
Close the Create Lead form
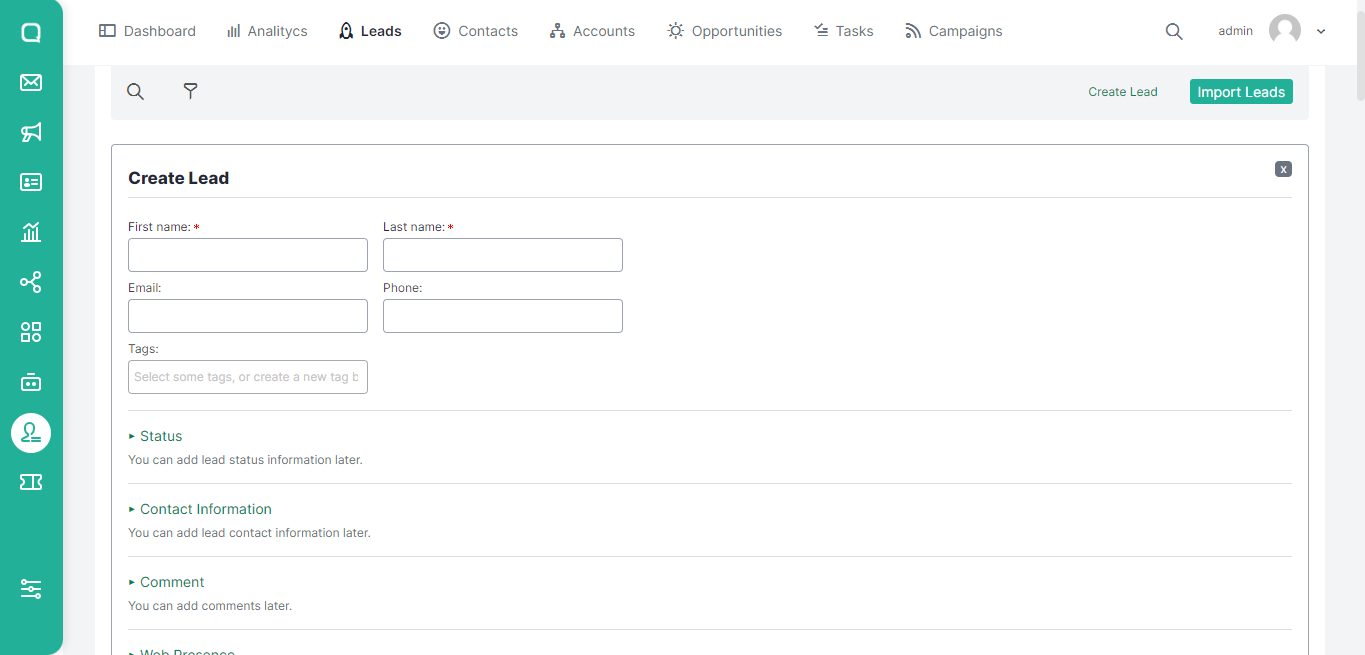pyautogui.click(x=1283, y=169)
